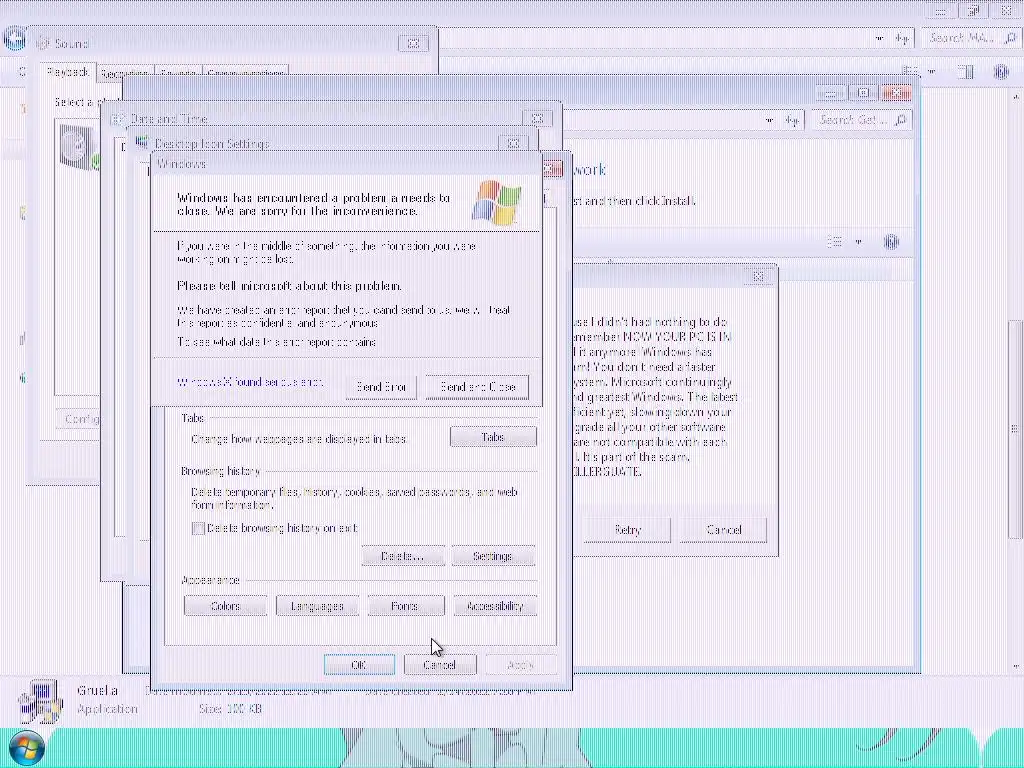Change view icon in rear Explorer toolbar
Viewport: 1024px width, 768px height.
point(910,71)
